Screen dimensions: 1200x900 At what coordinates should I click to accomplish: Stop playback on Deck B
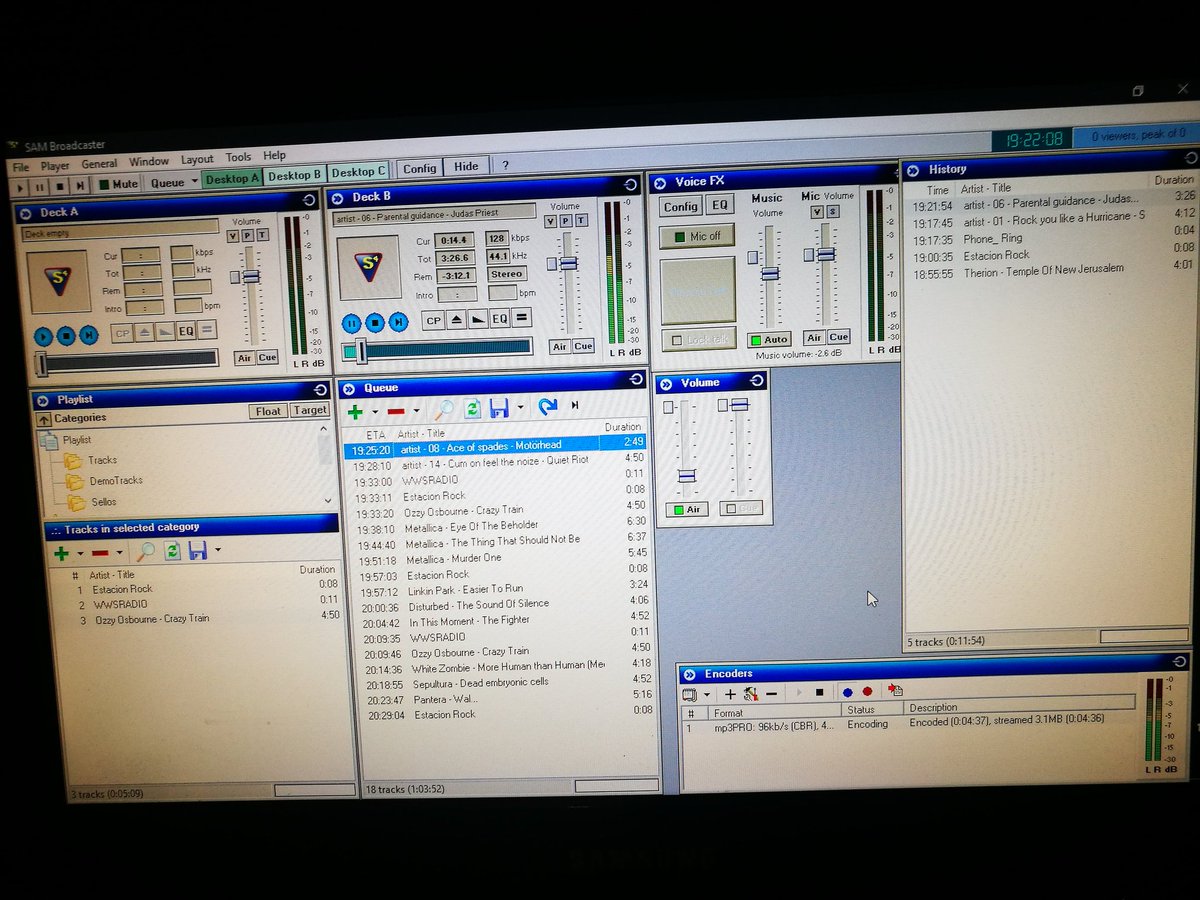(x=374, y=322)
